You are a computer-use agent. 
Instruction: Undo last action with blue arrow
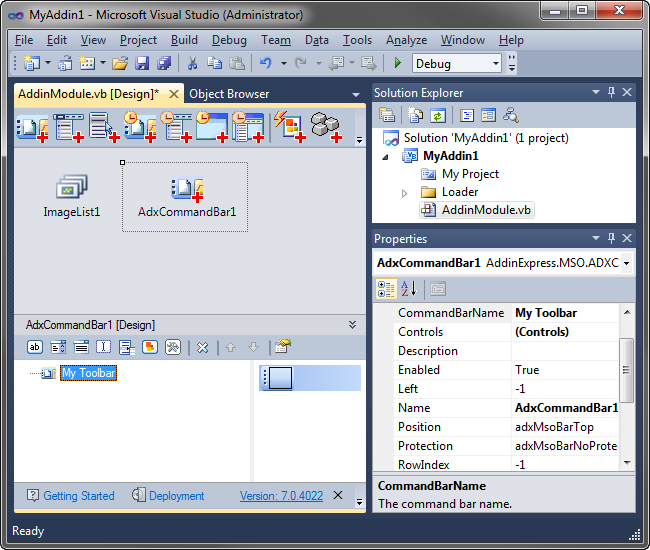265,63
